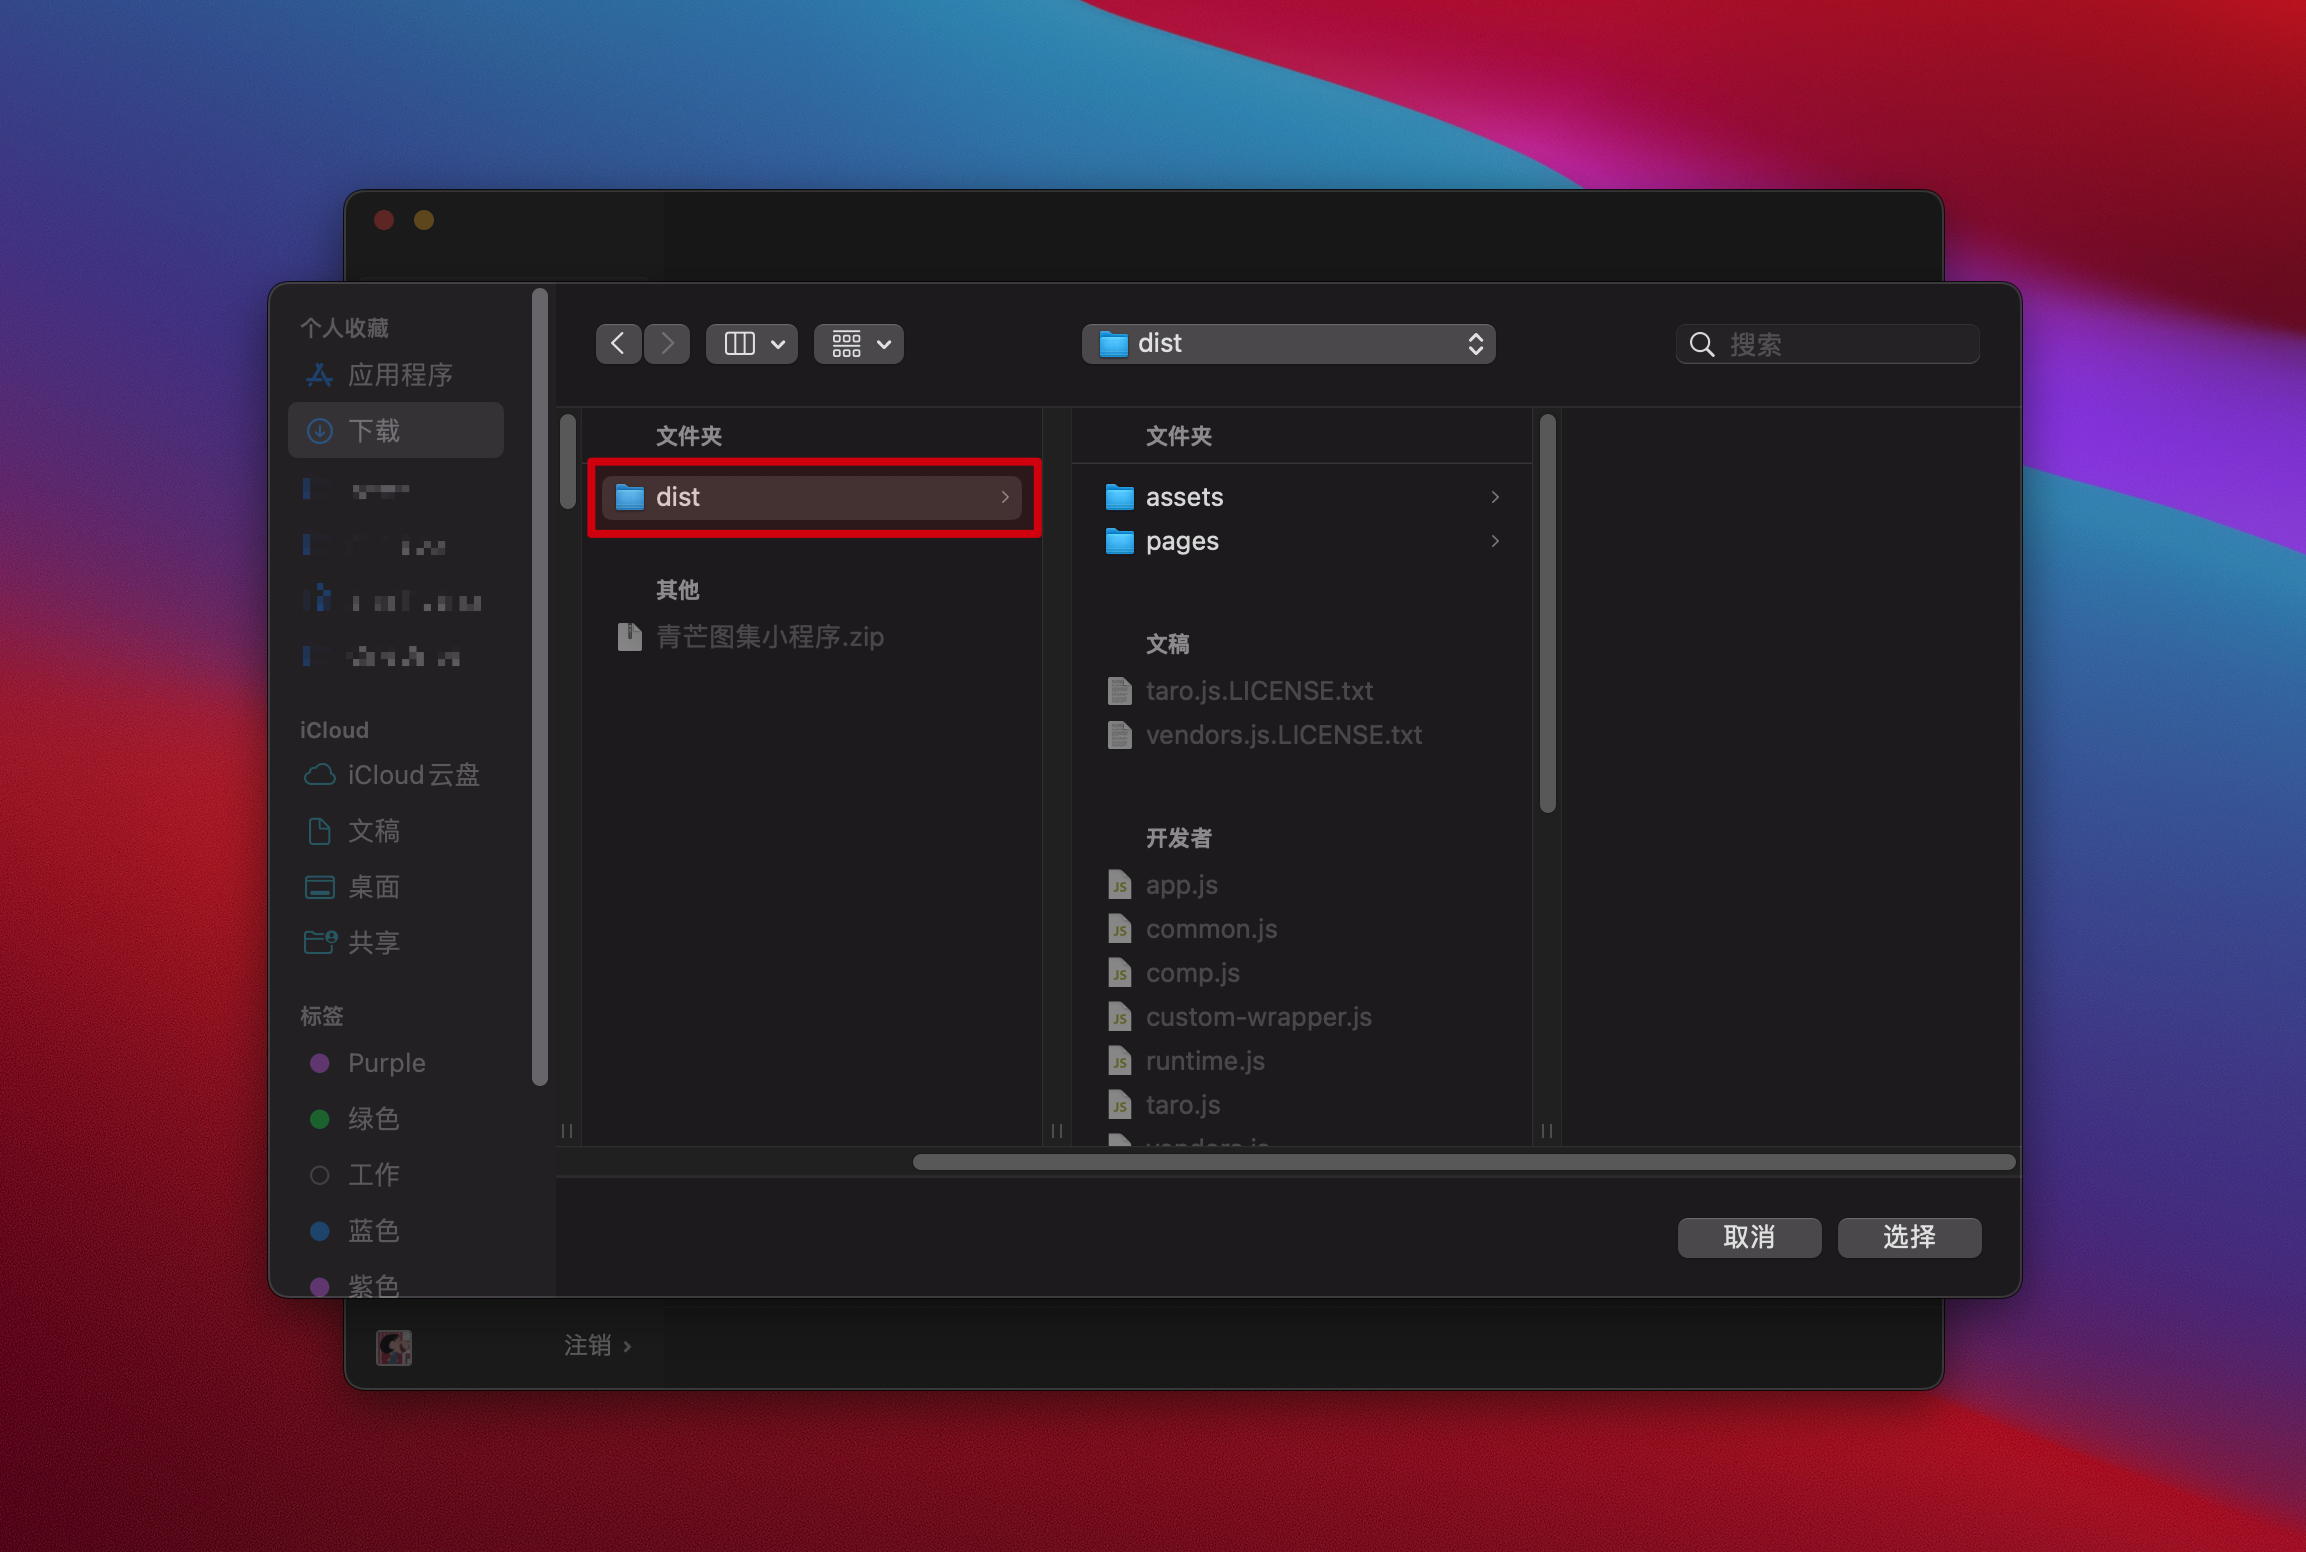Expand pages with its chevron
Image resolution: width=2306 pixels, height=1552 pixels.
1495,541
